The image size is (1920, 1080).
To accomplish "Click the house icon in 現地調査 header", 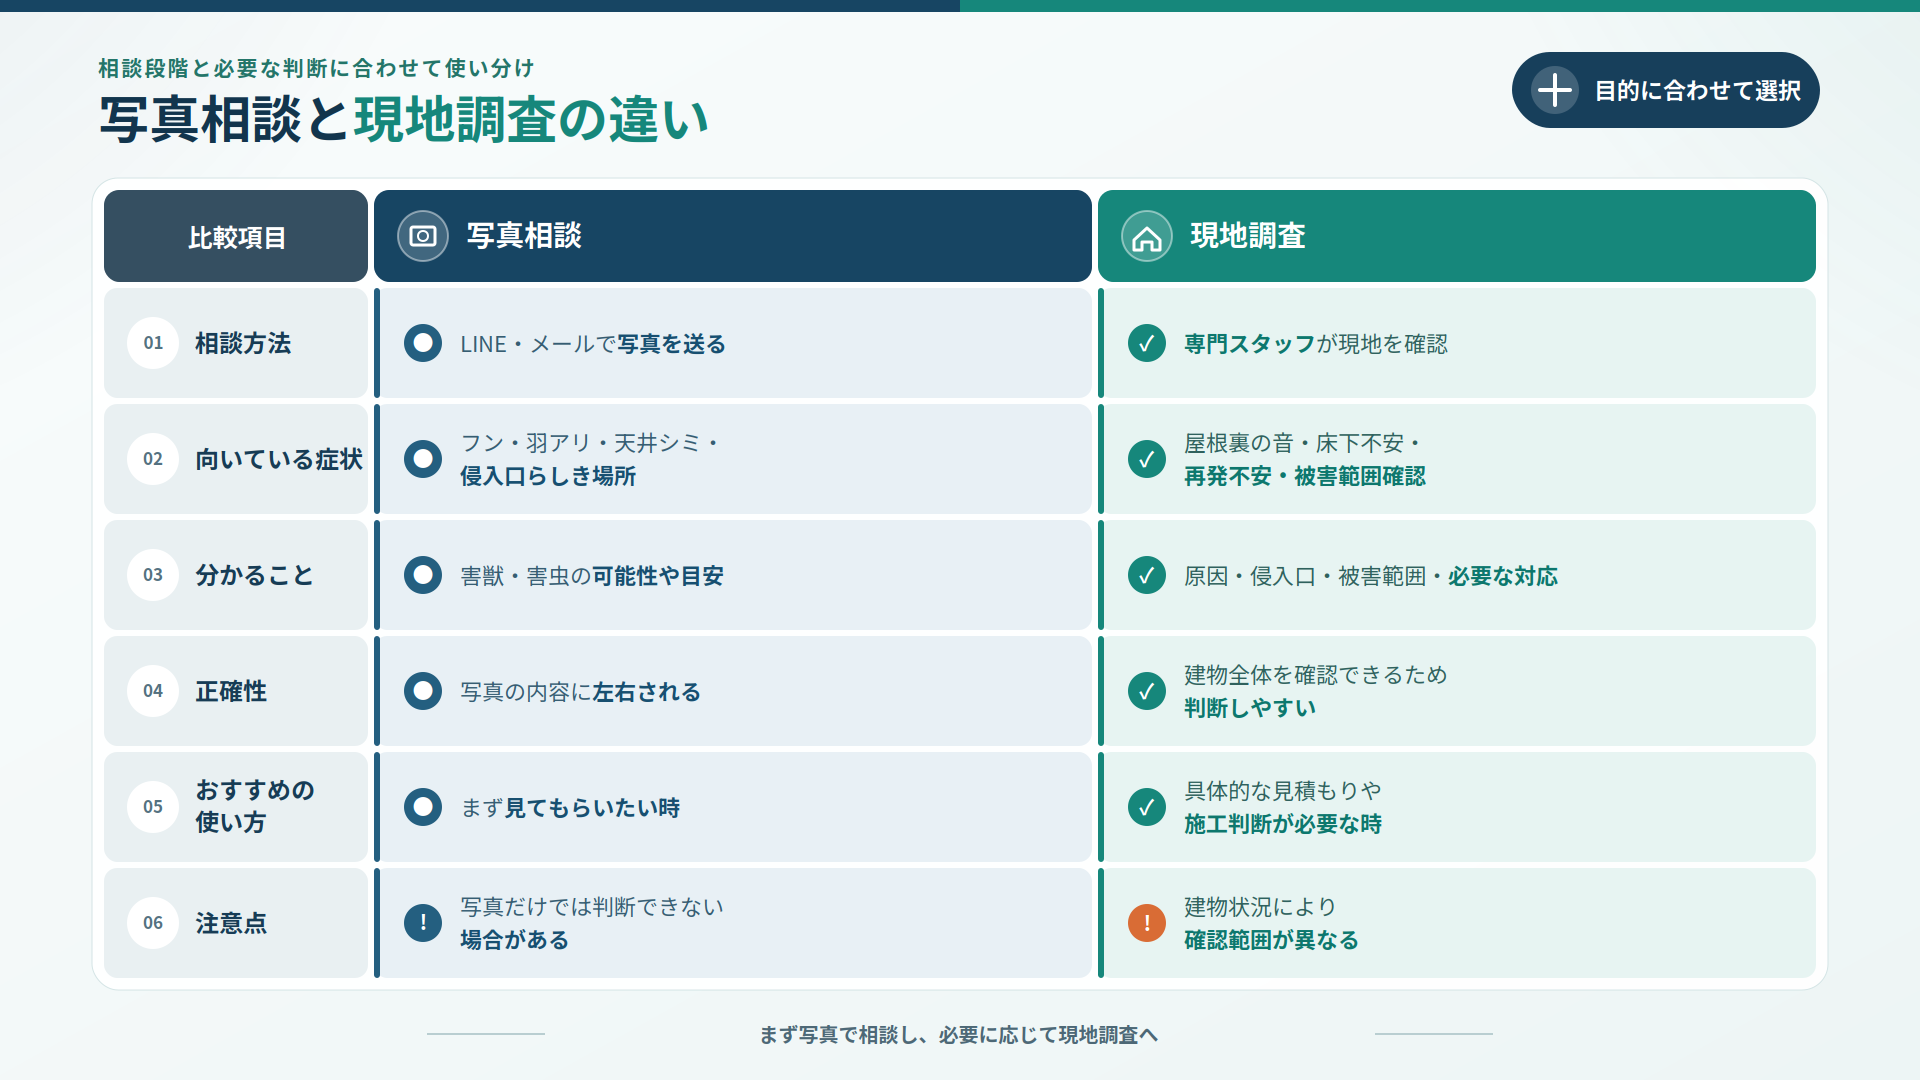I will [x=1147, y=236].
